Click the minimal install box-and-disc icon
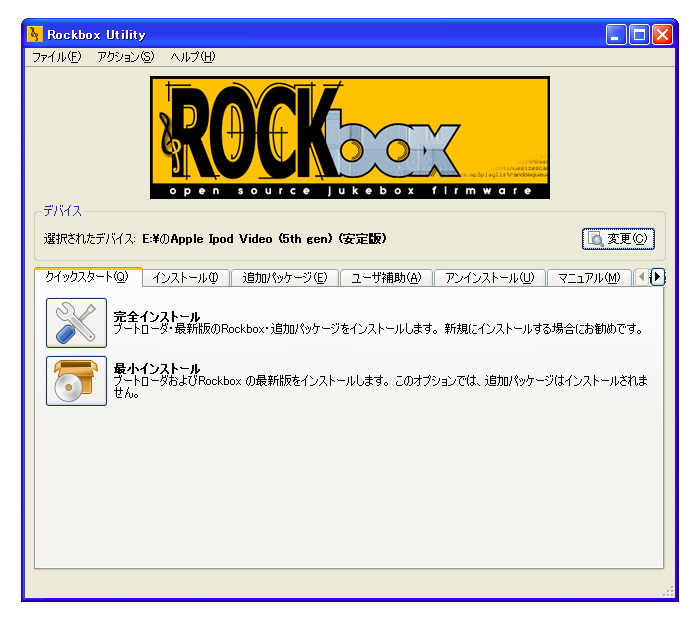700x620 pixels. point(76,381)
